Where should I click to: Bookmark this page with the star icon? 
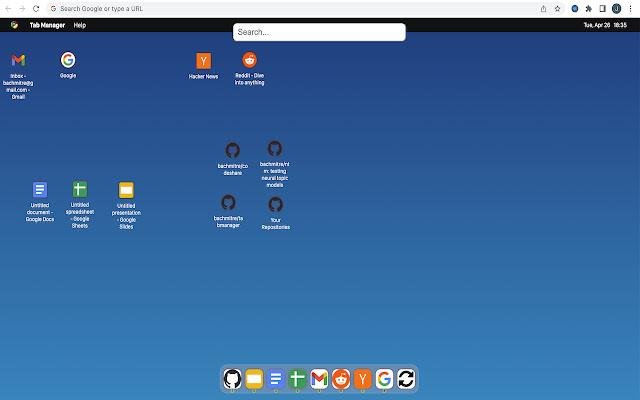click(557, 9)
